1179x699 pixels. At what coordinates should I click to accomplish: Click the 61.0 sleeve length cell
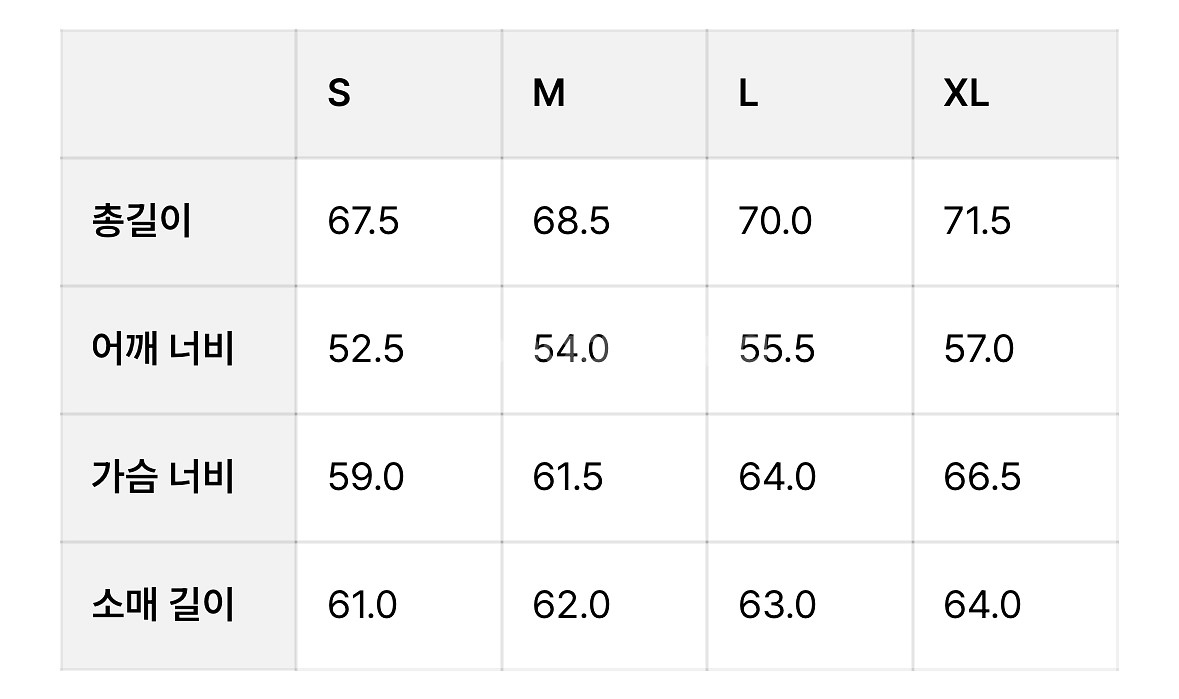(x=362, y=605)
